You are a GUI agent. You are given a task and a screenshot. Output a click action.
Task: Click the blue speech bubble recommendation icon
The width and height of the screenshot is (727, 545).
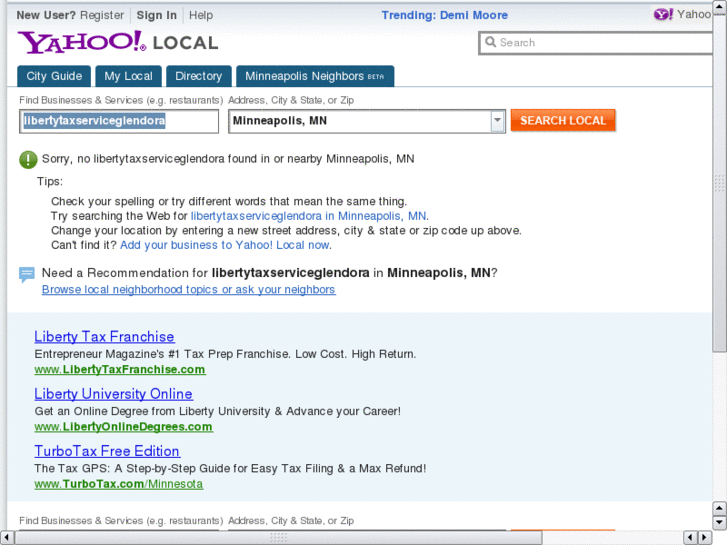(x=26, y=274)
